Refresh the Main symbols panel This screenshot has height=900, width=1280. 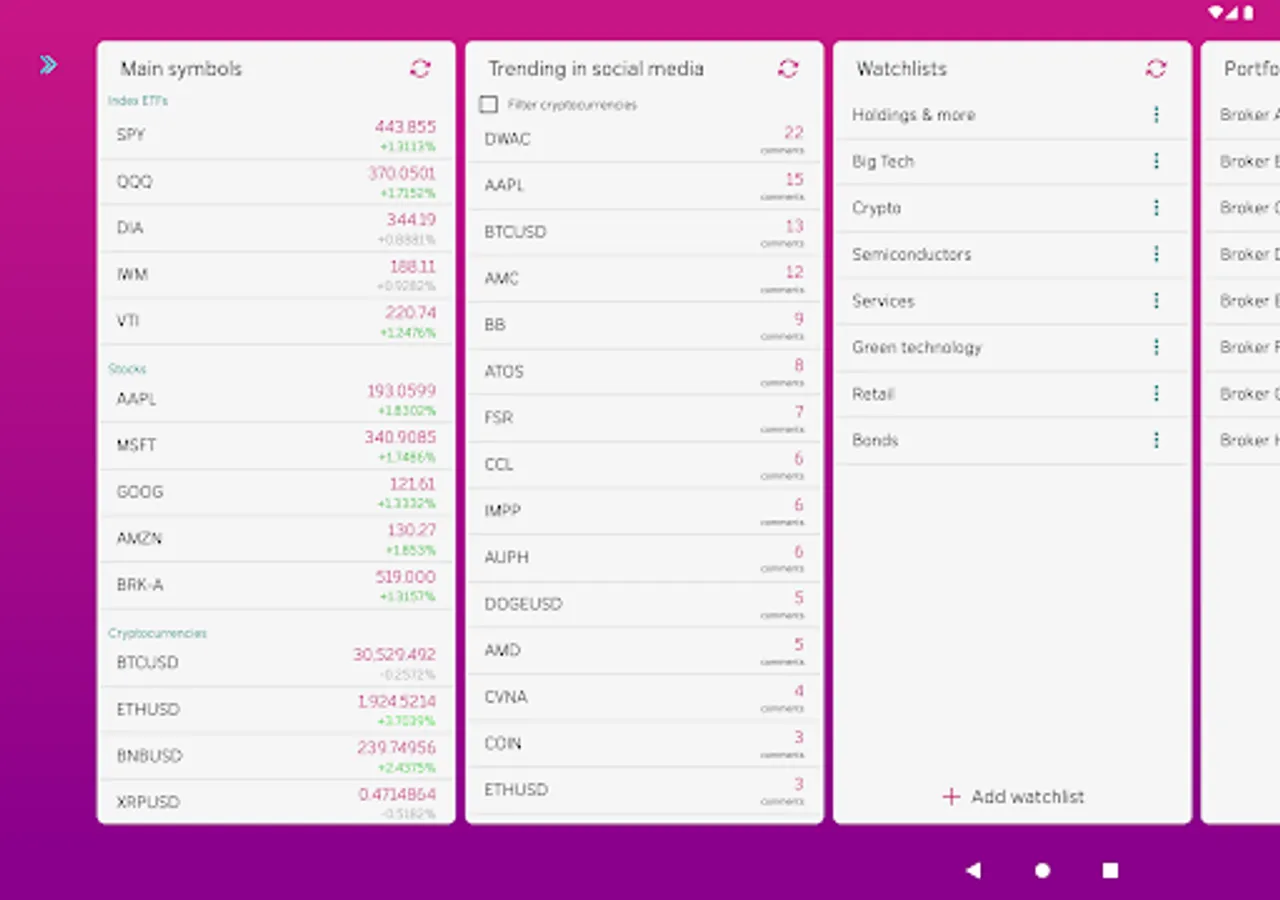point(420,68)
